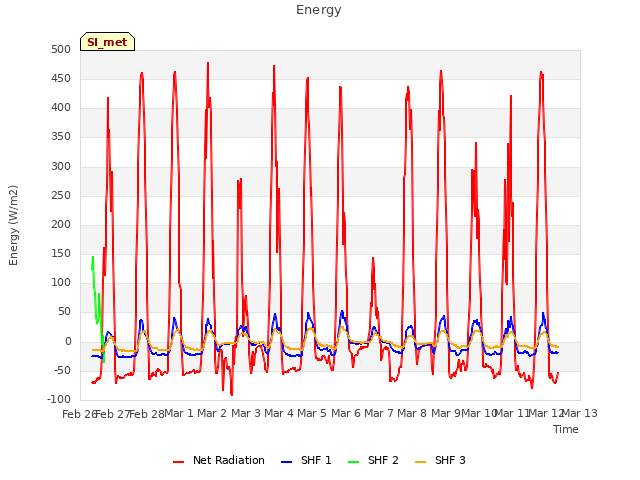
Task: Click the Mar 4 date tick label
Action: (x=279, y=413)
